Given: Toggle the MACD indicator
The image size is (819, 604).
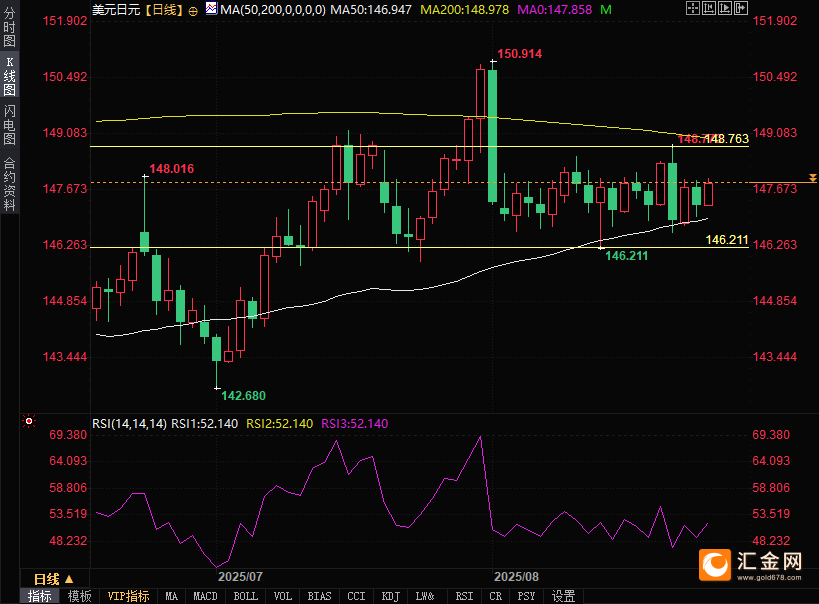Looking at the screenshot, I should click(x=205, y=596).
